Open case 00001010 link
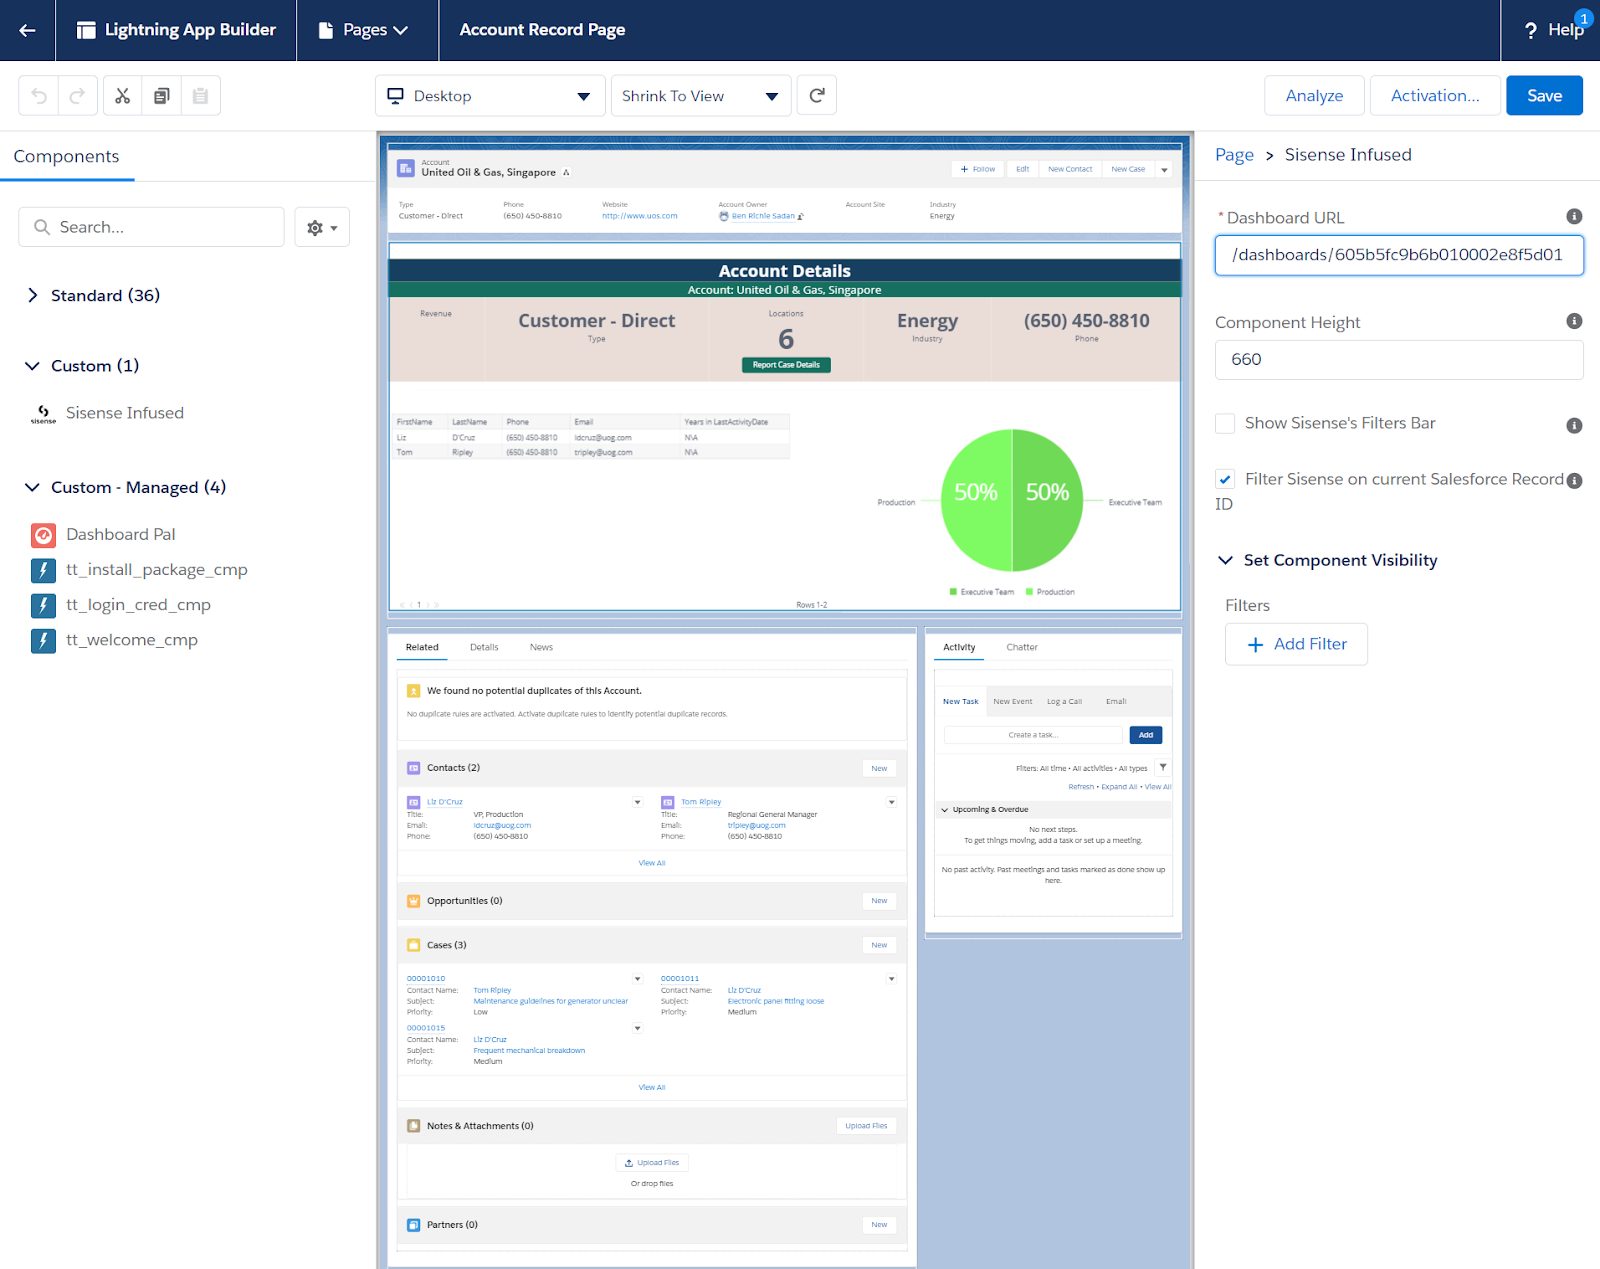The width and height of the screenshot is (1600, 1269). (x=426, y=979)
